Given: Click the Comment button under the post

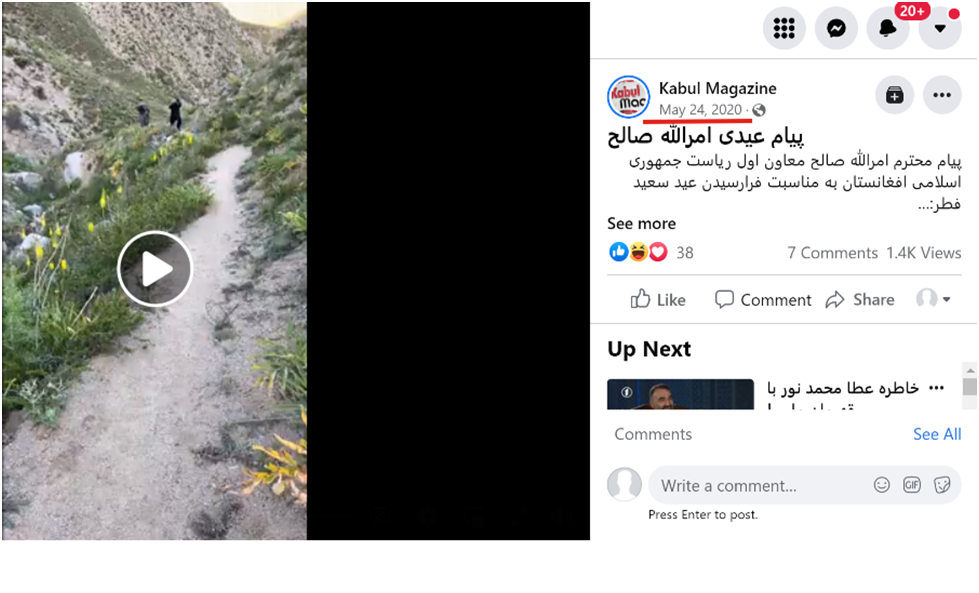Looking at the screenshot, I should (763, 300).
